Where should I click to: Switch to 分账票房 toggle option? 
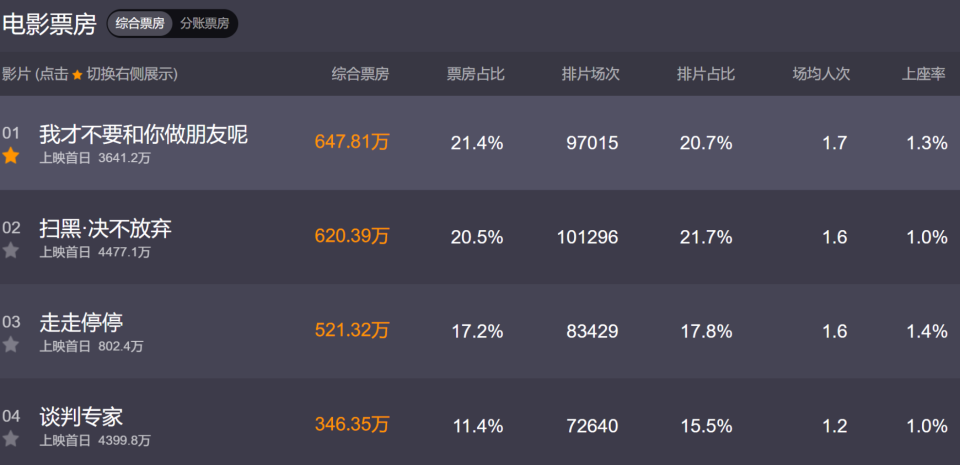point(205,23)
